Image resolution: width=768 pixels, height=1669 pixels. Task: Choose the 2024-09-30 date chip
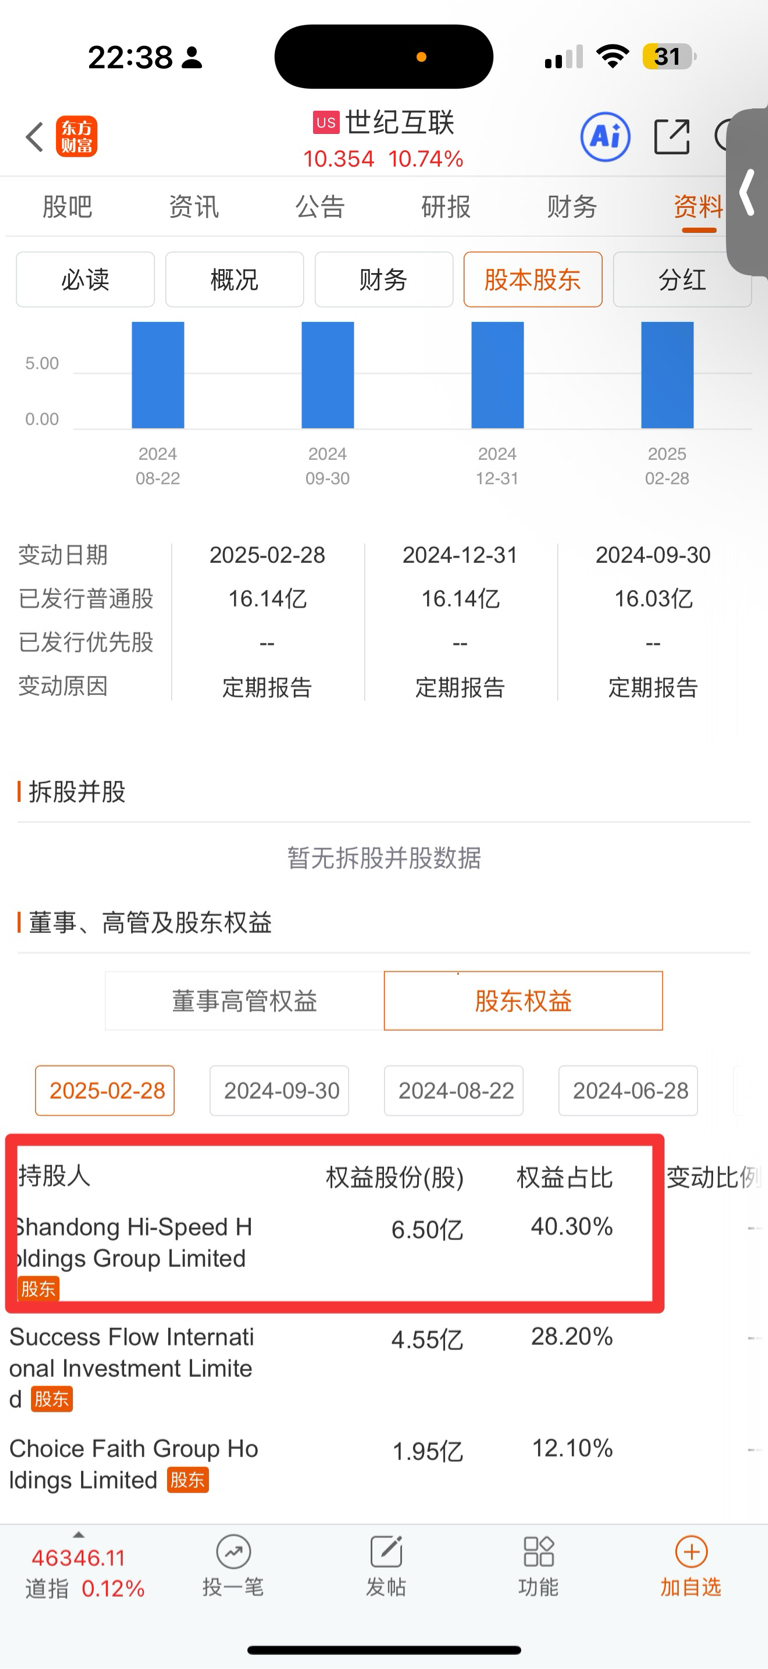281,1091
